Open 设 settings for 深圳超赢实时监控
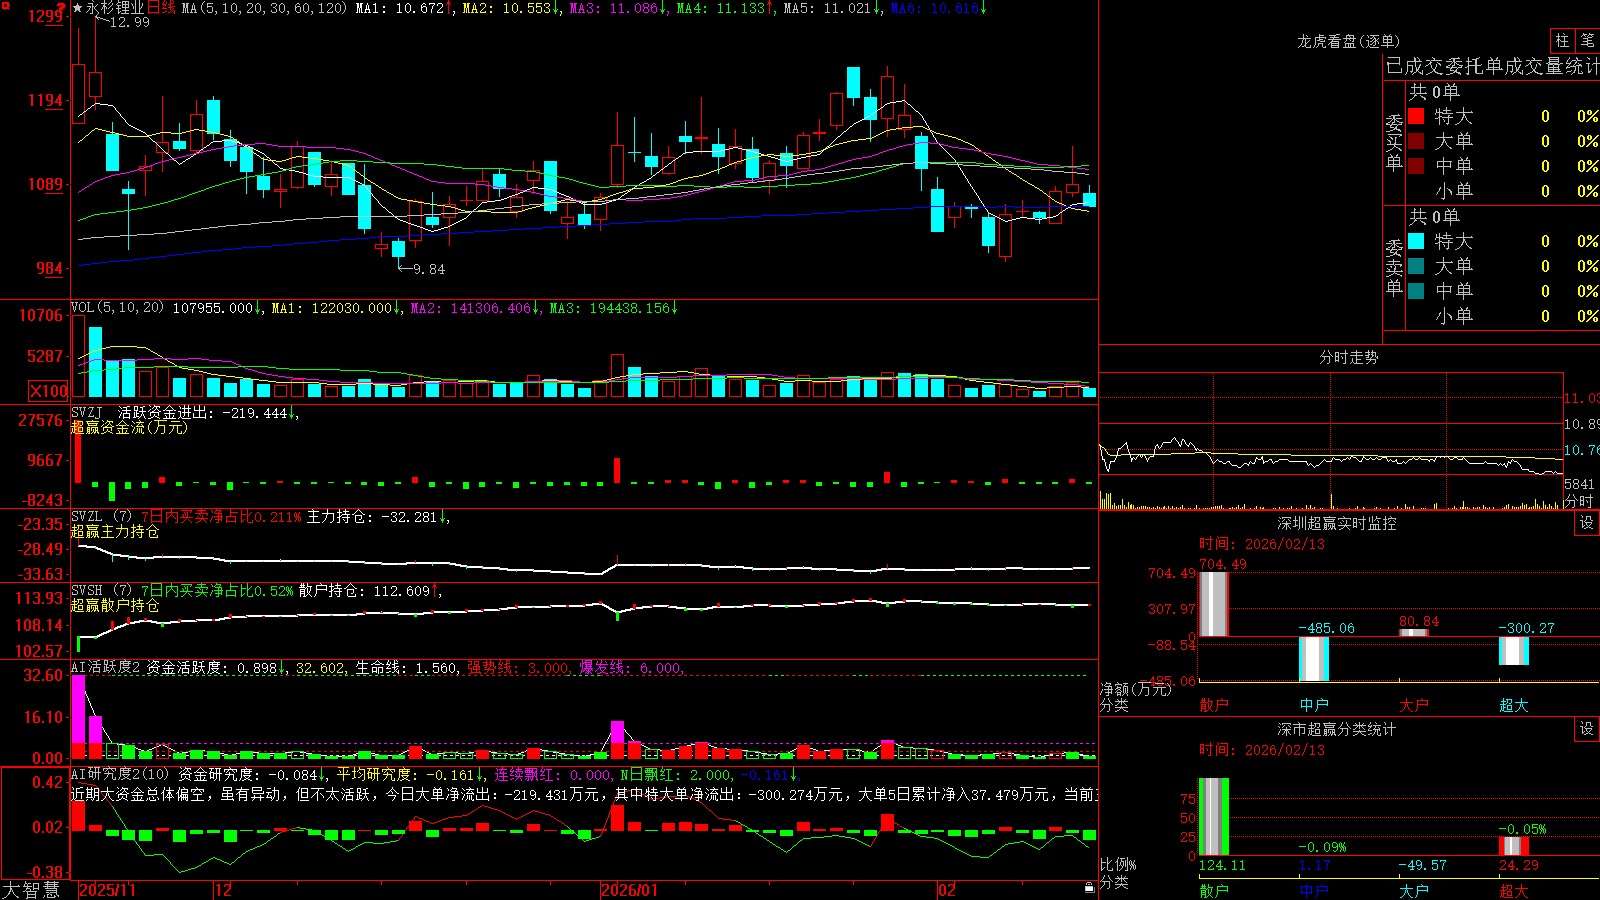 pos(1587,523)
